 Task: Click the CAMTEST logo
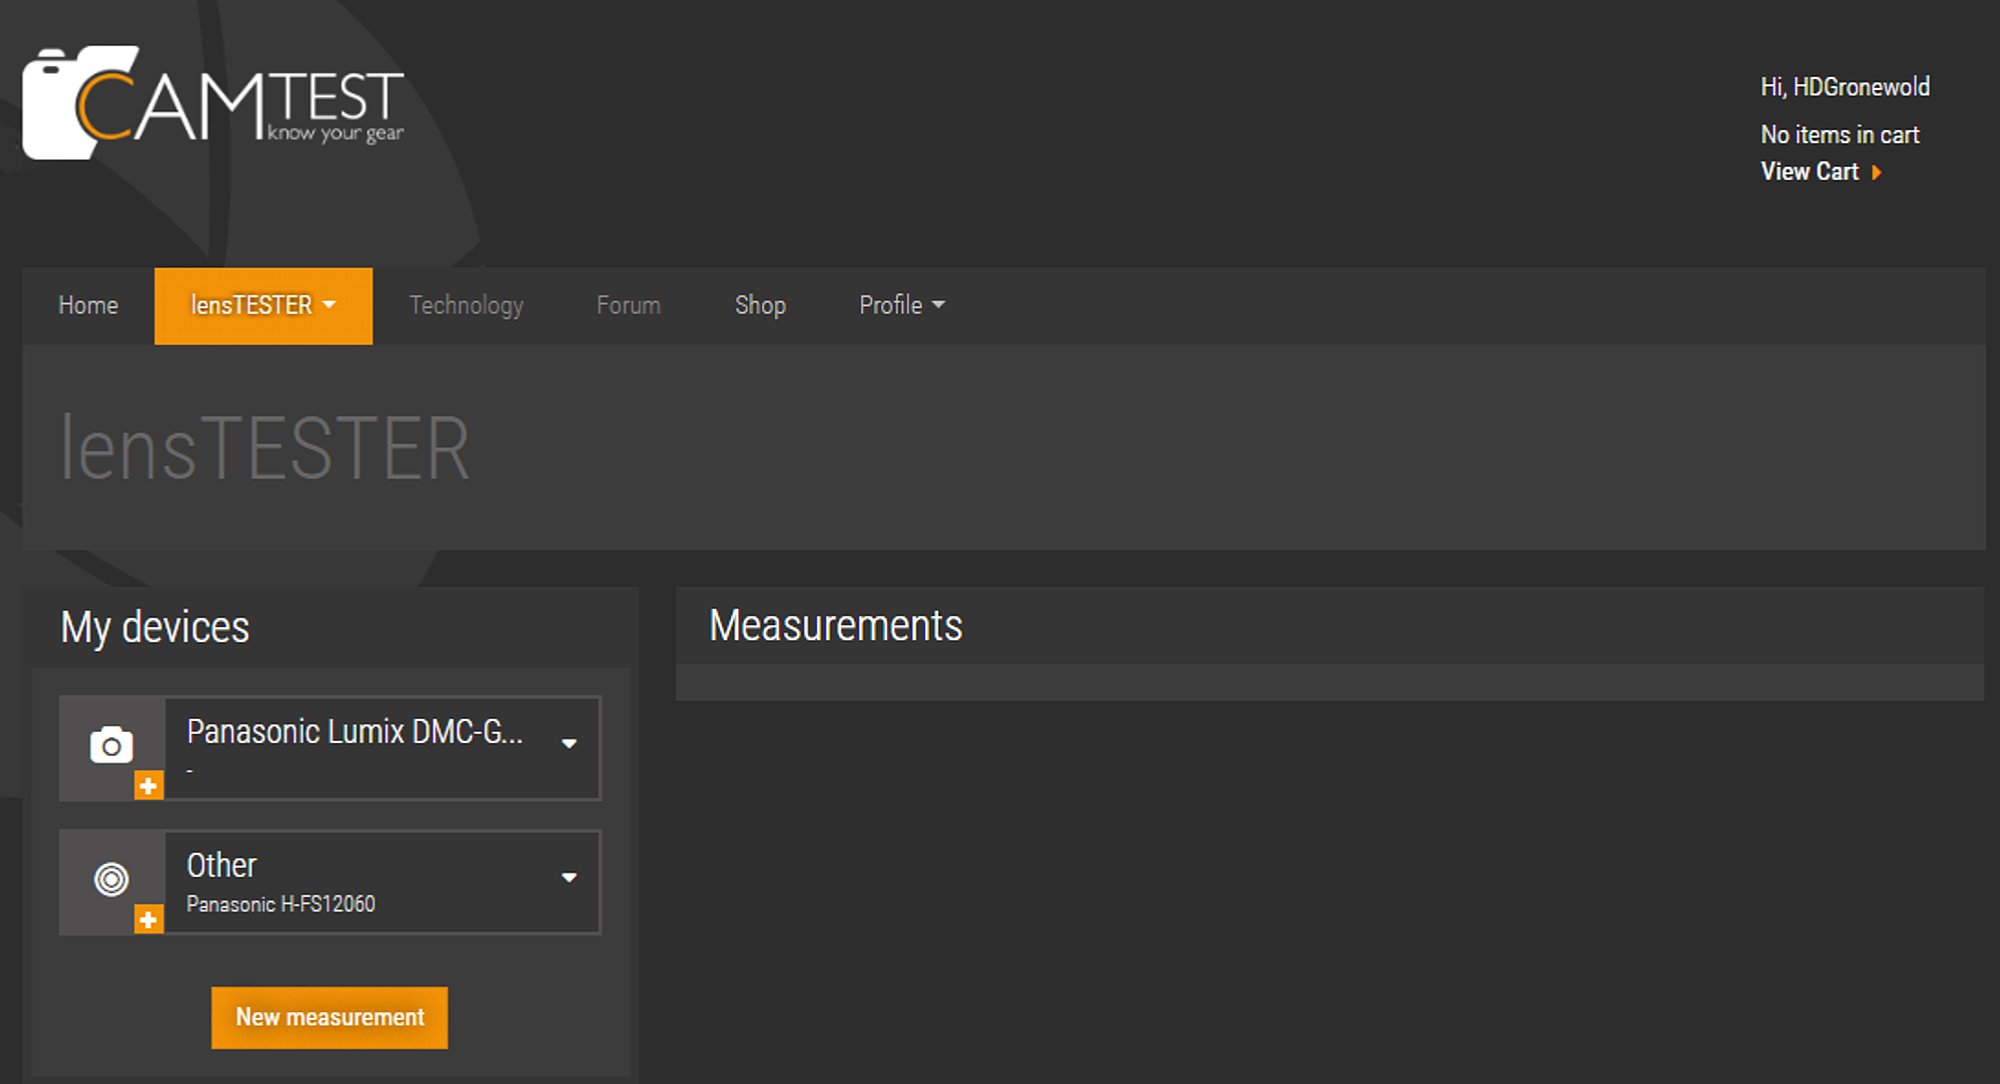pyautogui.click(x=213, y=102)
